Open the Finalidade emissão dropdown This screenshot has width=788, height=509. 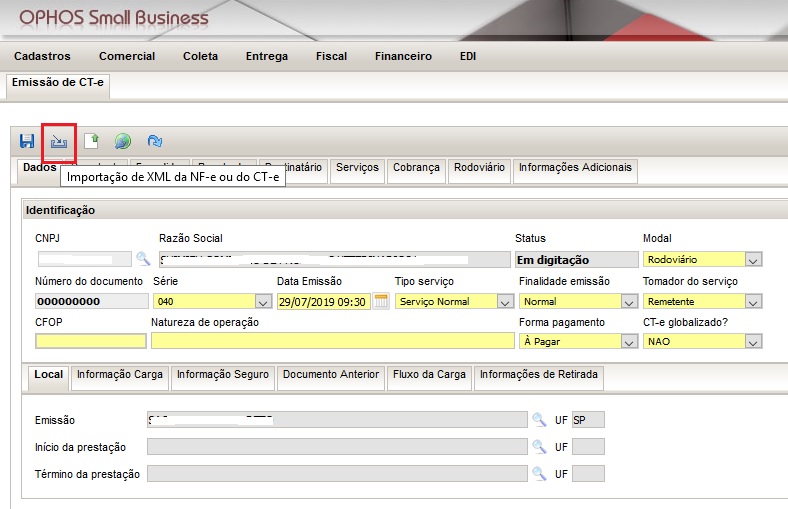click(x=578, y=301)
